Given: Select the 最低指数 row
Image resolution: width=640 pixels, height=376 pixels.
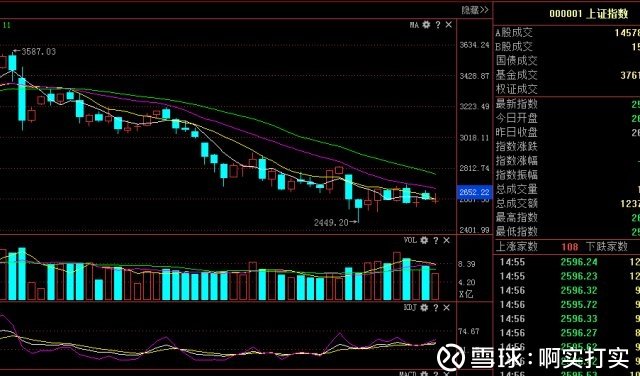Looking at the screenshot, I should click(x=567, y=231).
